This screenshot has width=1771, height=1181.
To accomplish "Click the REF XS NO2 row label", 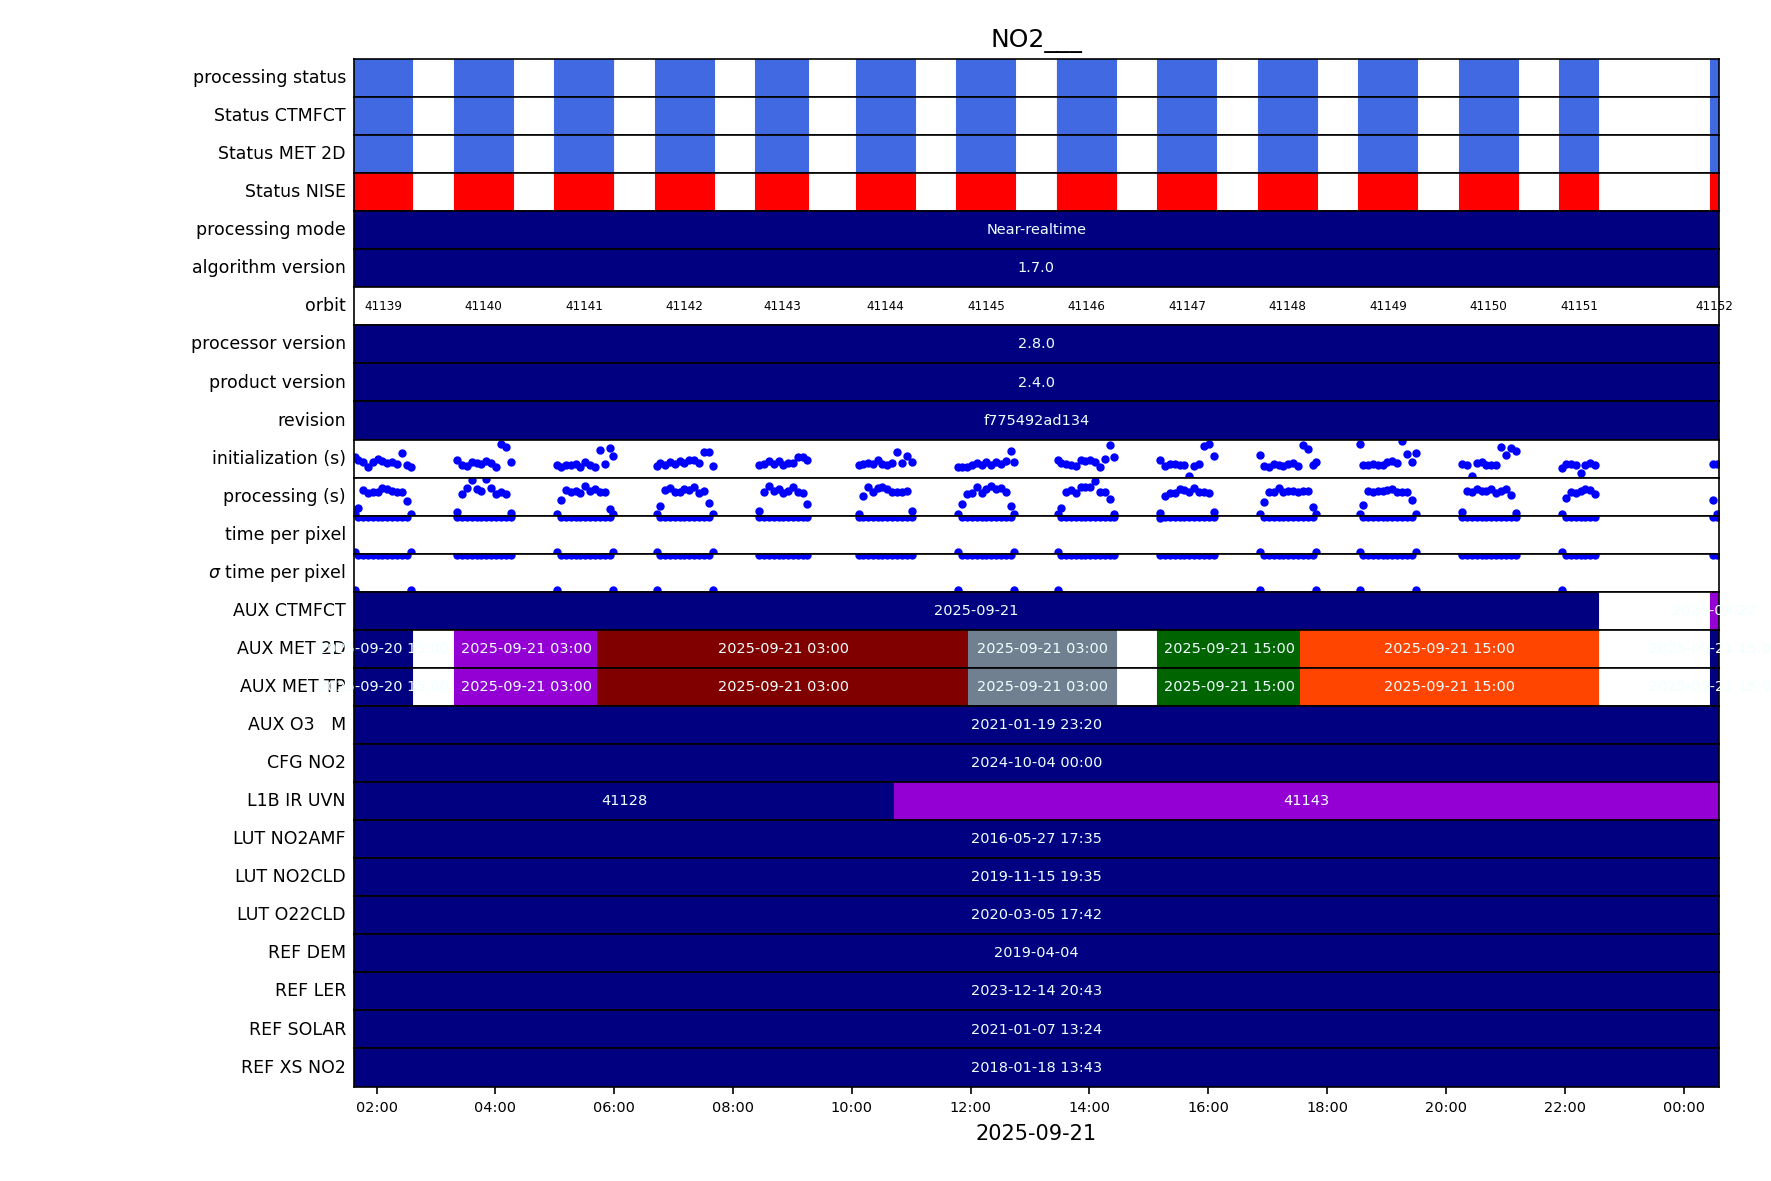I will coord(293,1067).
